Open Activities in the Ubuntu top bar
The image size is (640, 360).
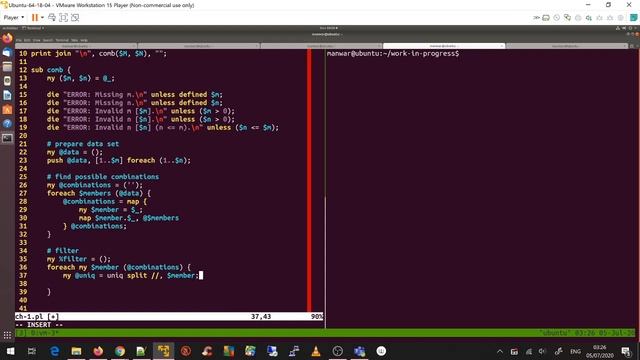[x=10, y=28]
